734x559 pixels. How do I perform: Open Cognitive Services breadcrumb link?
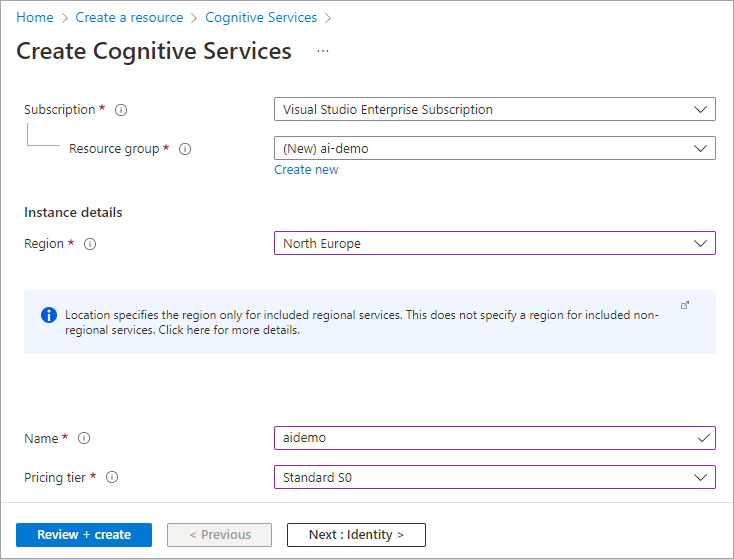tap(261, 17)
